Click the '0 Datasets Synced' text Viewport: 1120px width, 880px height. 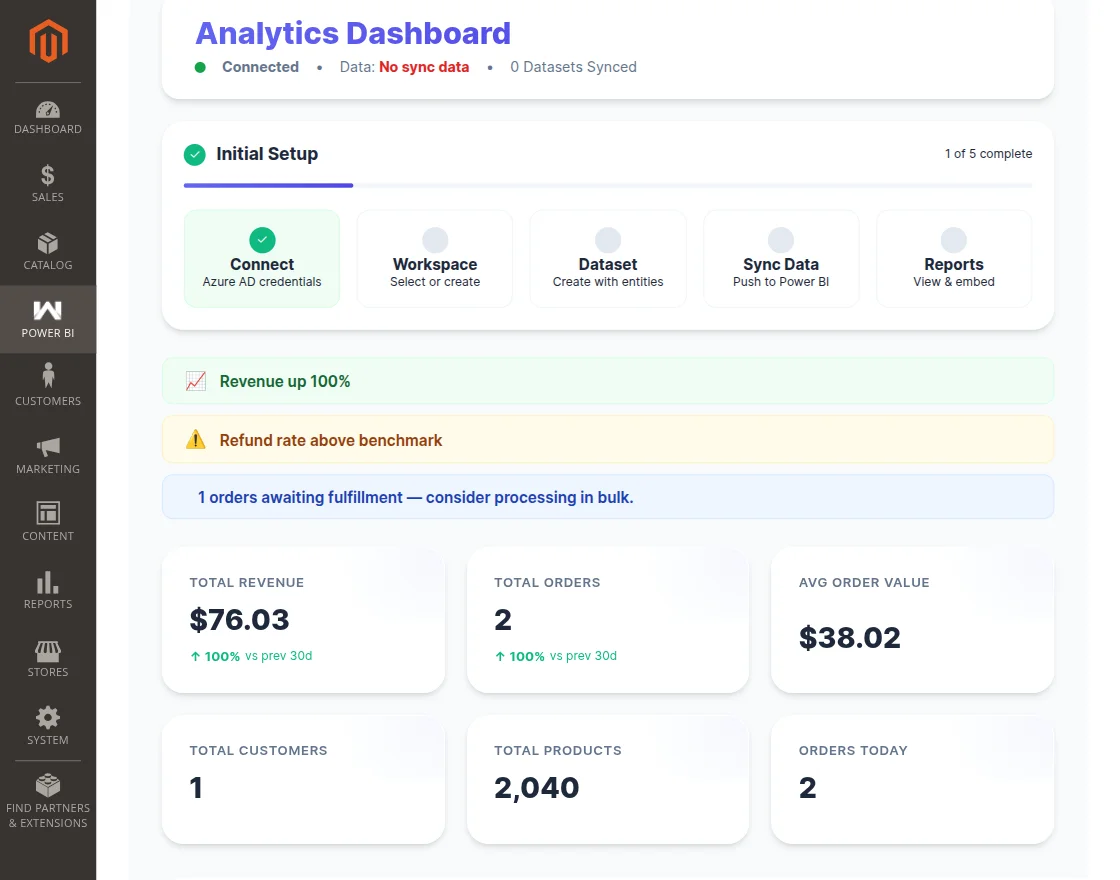[x=574, y=67]
